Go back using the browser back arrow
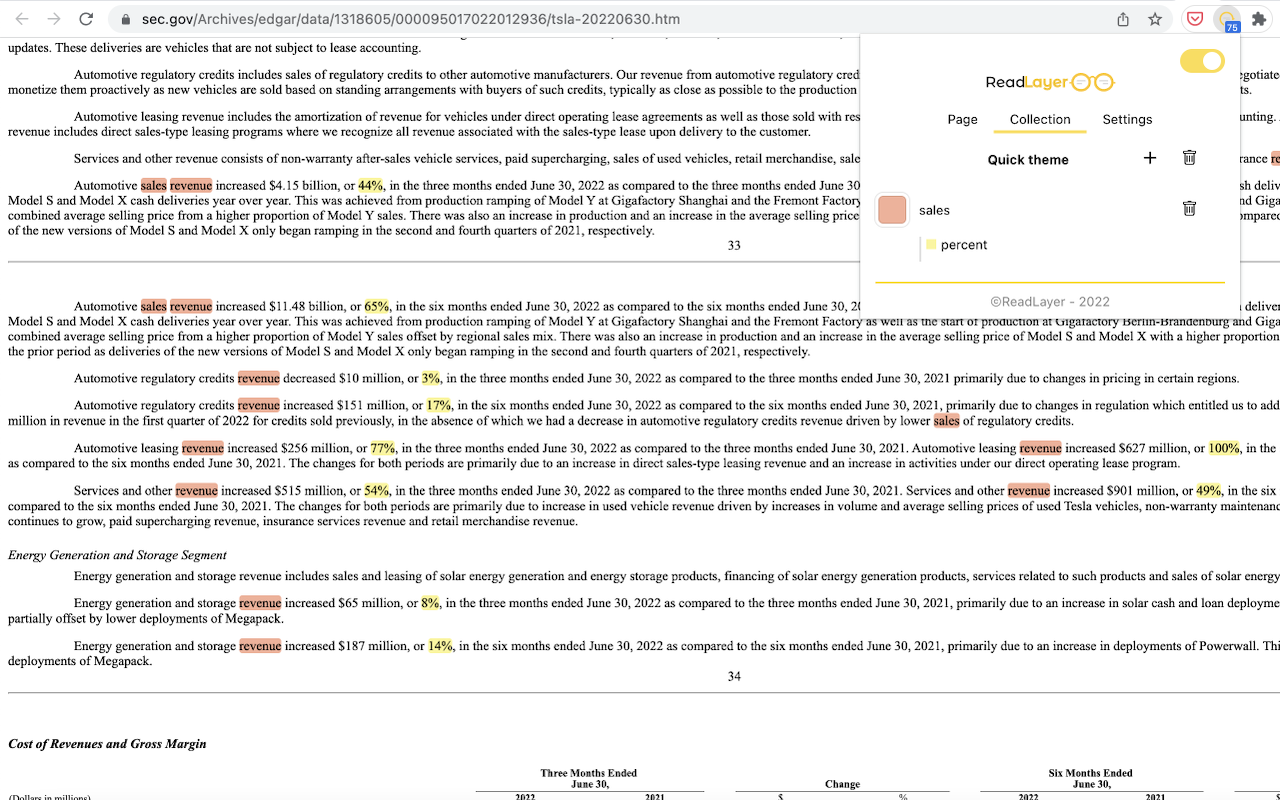Image resolution: width=1280 pixels, height=800 pixels. (22, 19)
